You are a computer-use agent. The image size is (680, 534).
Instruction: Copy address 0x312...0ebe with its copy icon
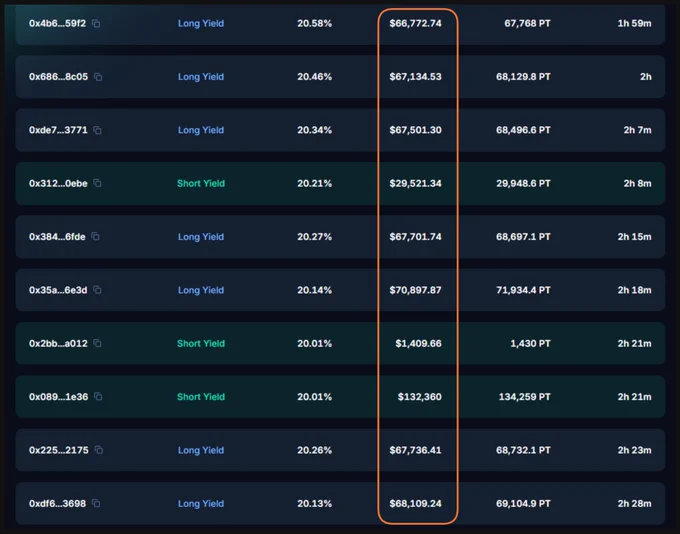pos(98,183)
